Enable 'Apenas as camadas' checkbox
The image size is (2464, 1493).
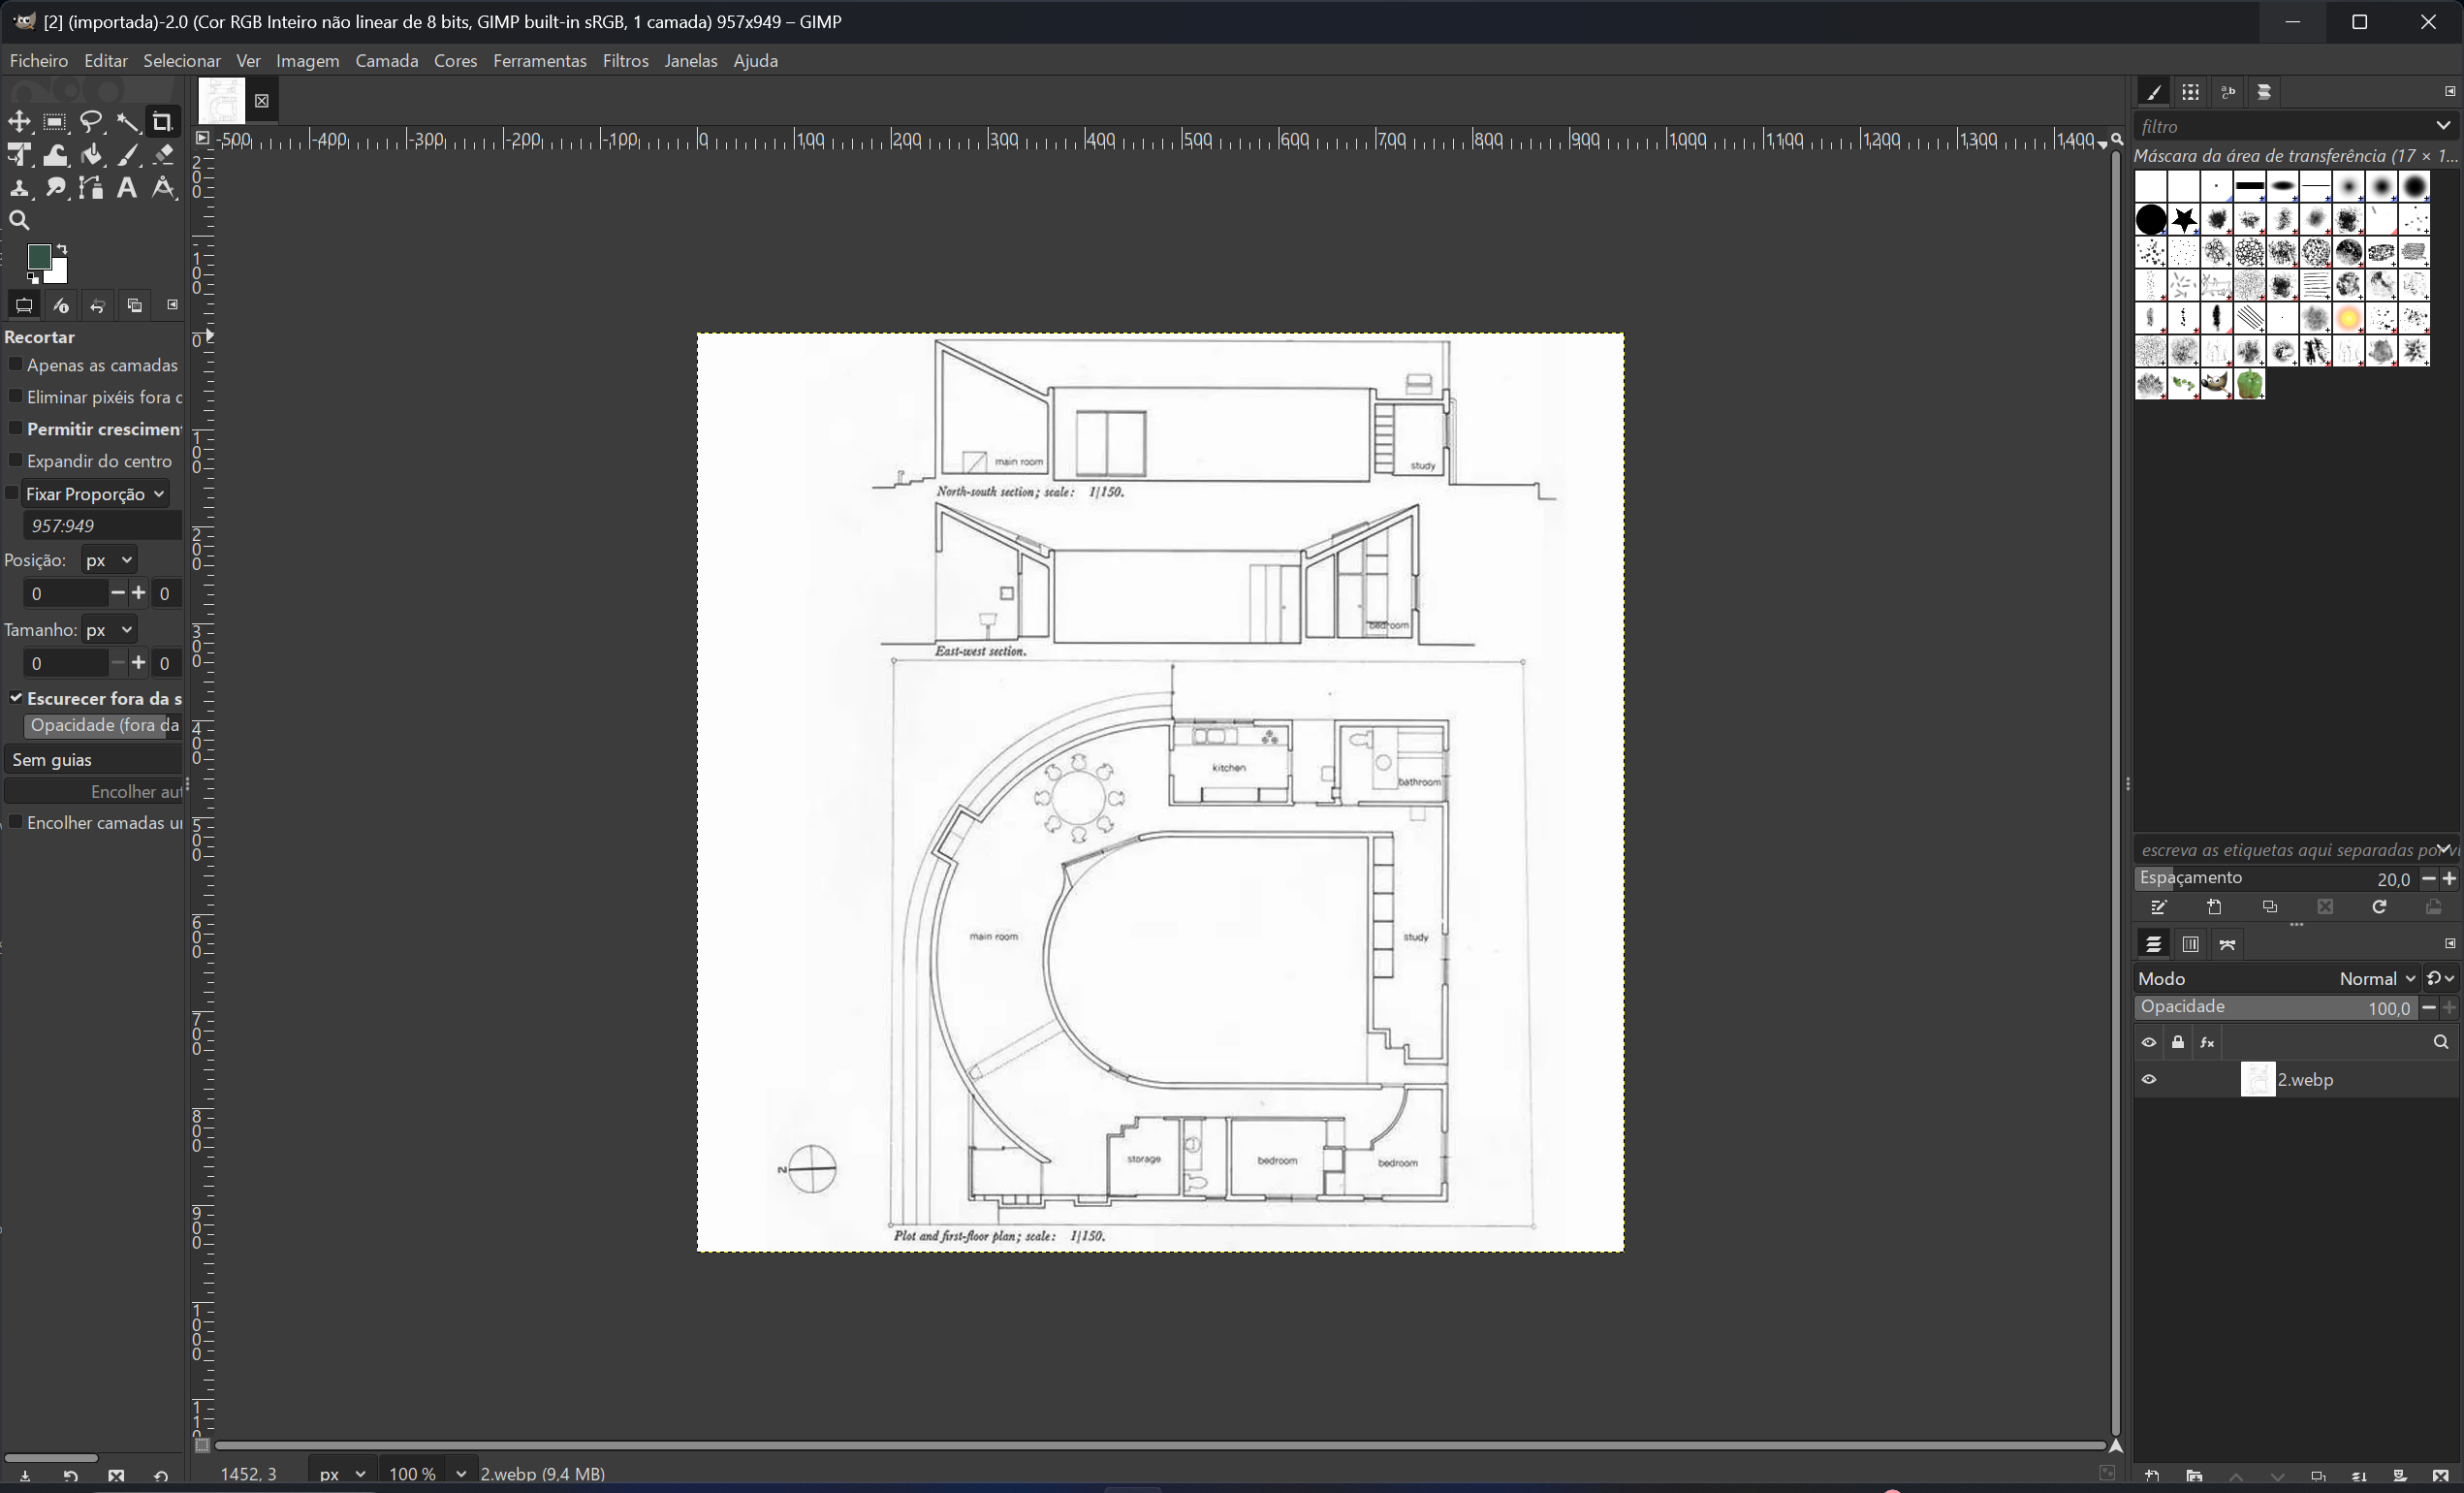coord(15,365)
